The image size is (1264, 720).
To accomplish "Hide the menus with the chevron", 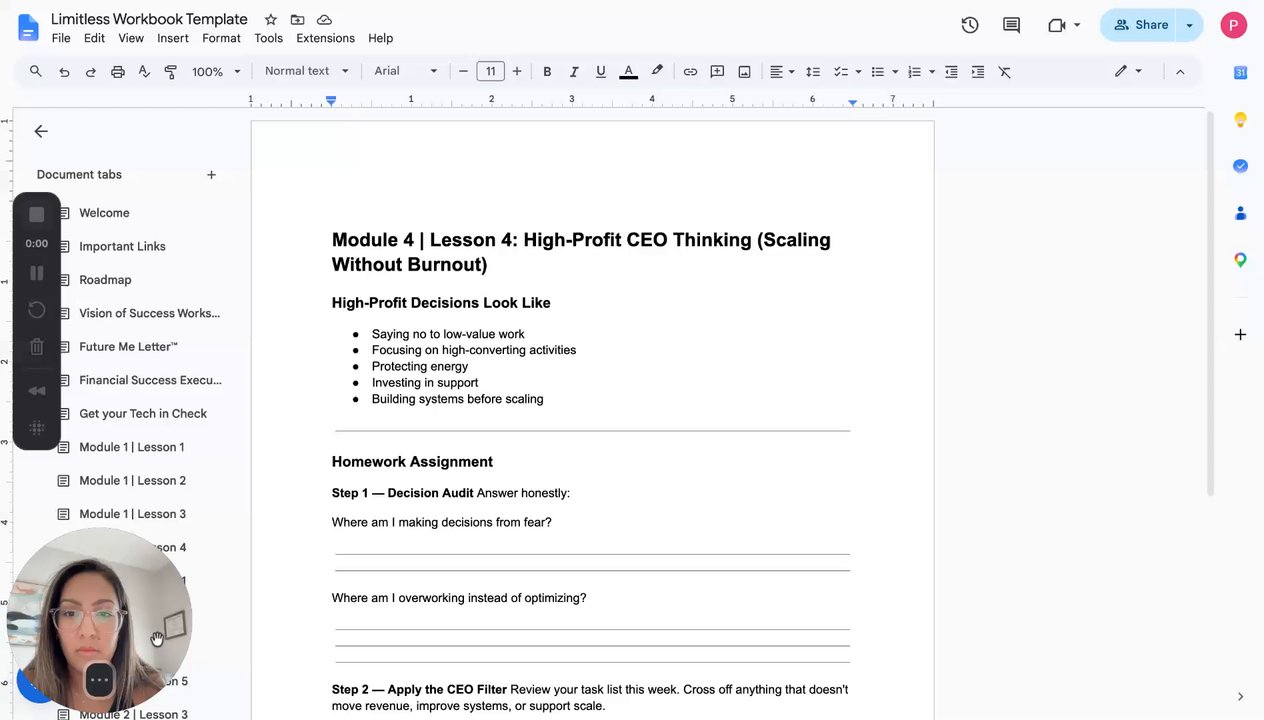I will click(x=1180, y=71).
